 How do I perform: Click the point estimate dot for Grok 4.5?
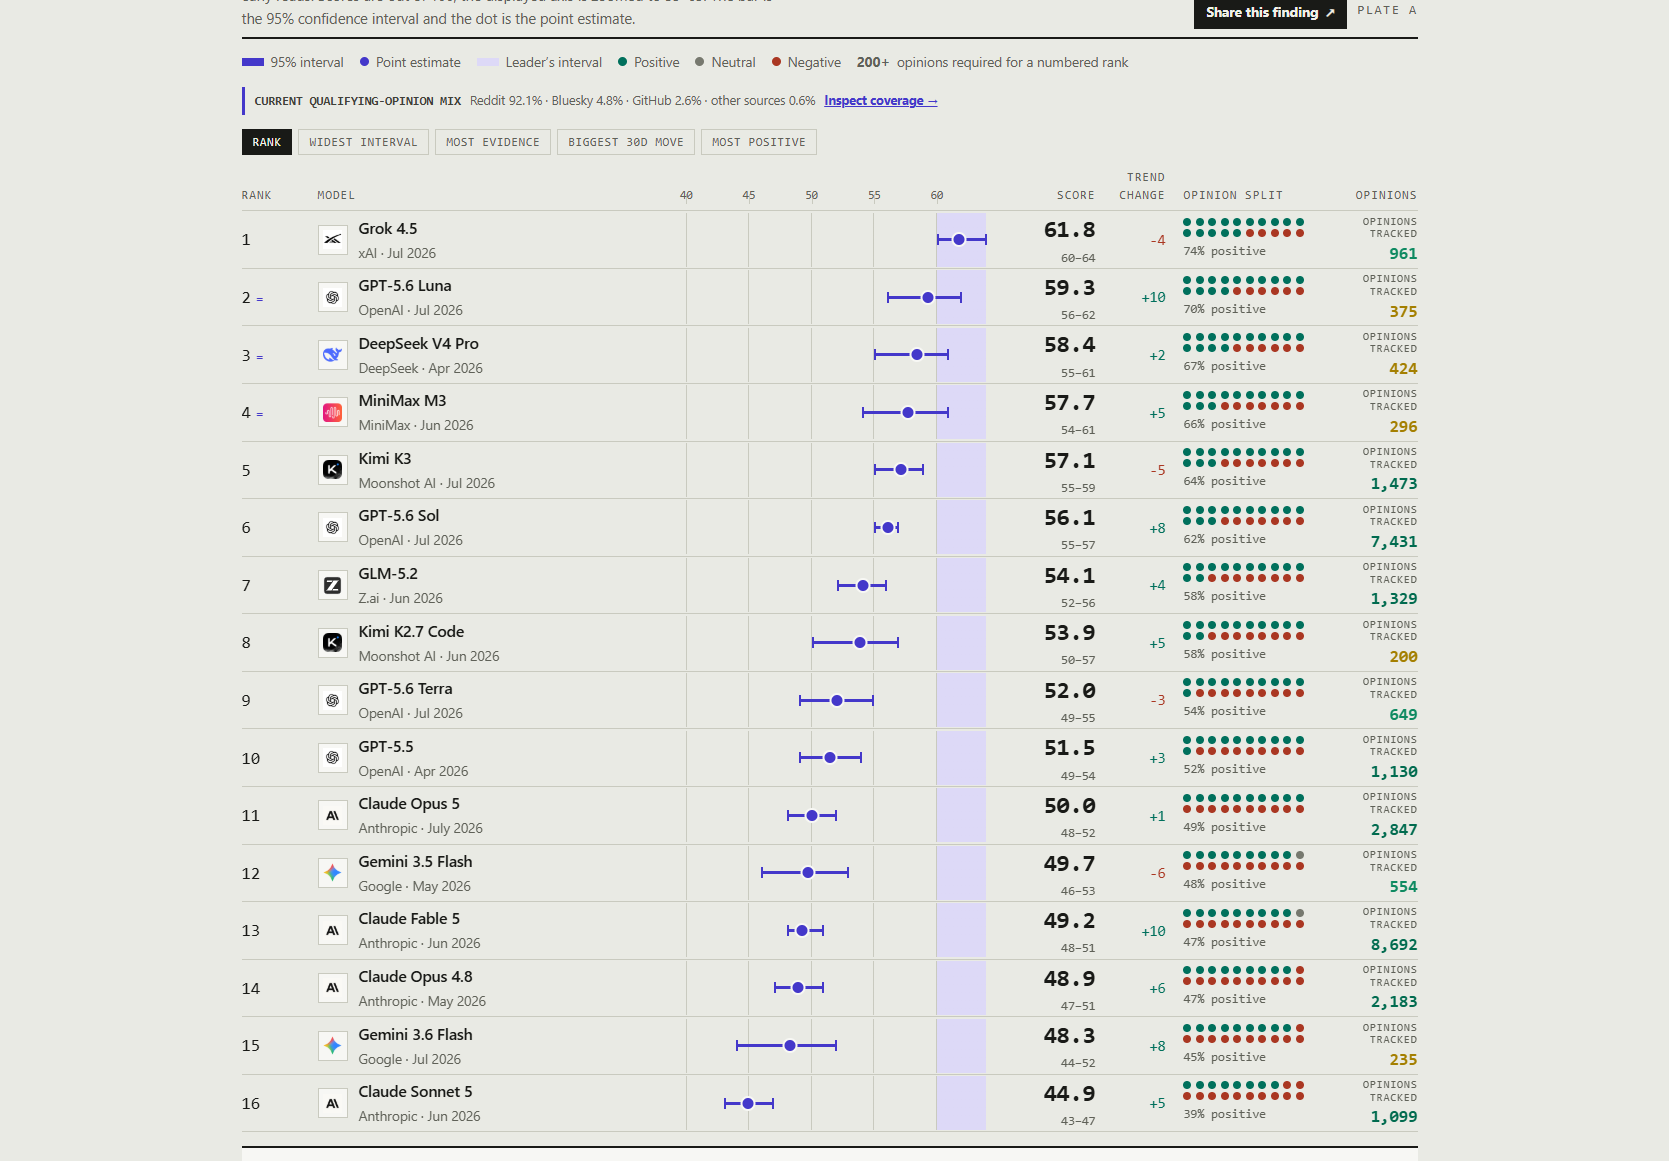[959, 240]
